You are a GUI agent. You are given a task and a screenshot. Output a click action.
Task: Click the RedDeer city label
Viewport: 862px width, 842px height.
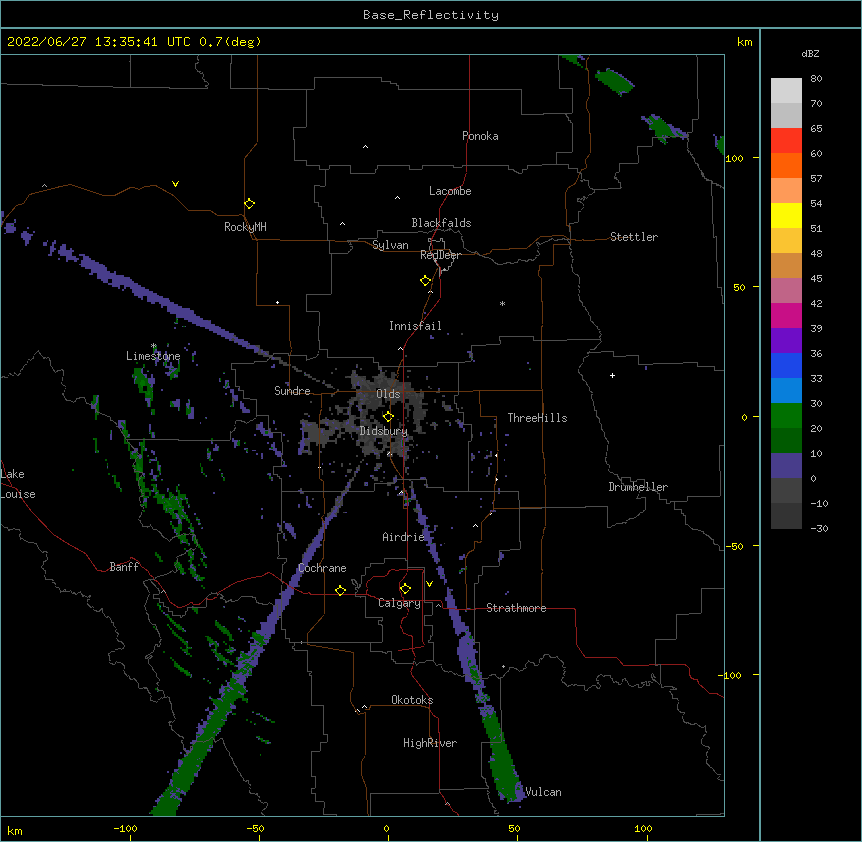pos(440,255)
